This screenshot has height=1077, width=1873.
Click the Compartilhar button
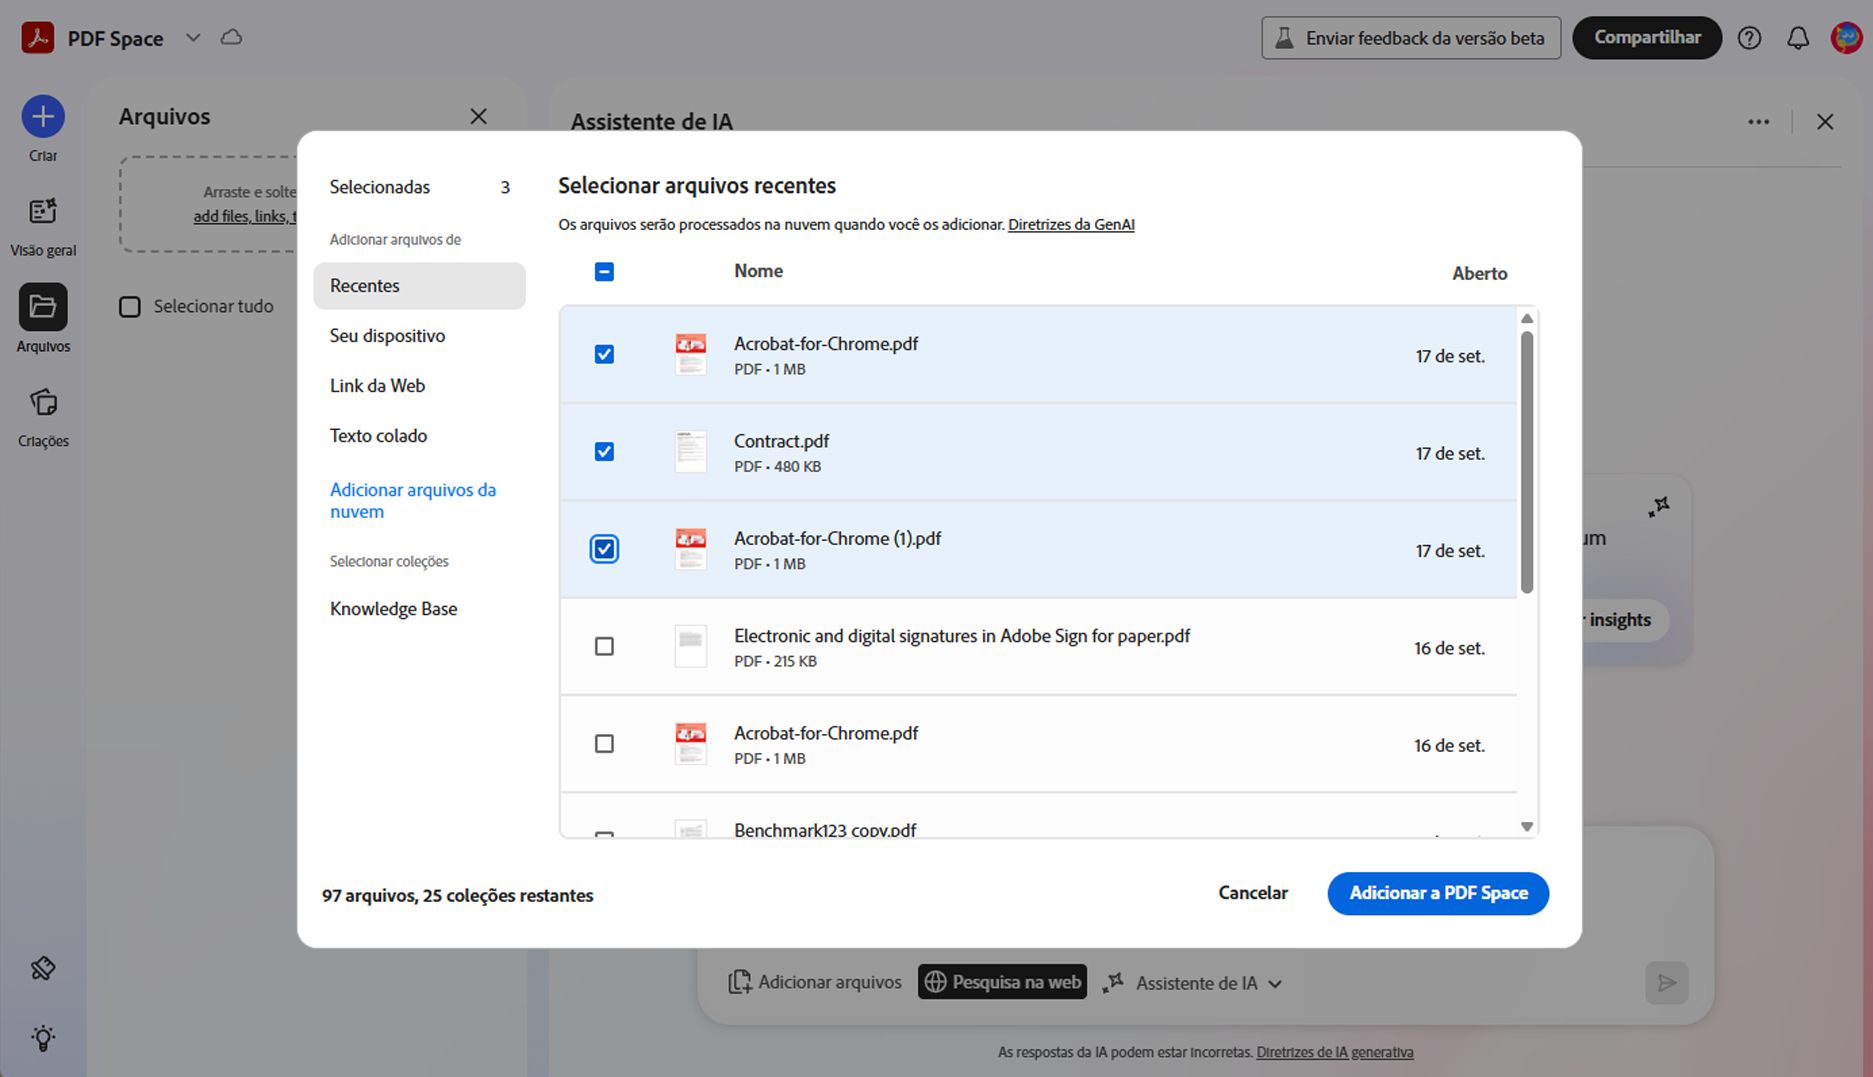pos(1647,38)
